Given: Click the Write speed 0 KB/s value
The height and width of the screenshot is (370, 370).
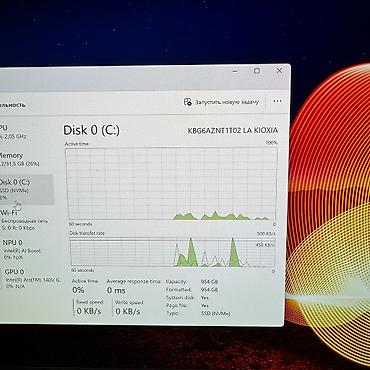Looking at the screenshot, I should point(128,312).
